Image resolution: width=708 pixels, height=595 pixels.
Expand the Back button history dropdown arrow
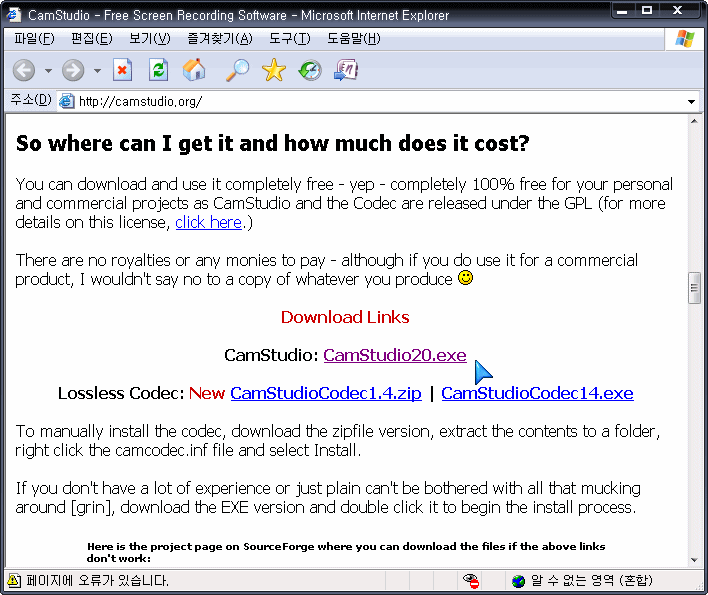[48, 71]
